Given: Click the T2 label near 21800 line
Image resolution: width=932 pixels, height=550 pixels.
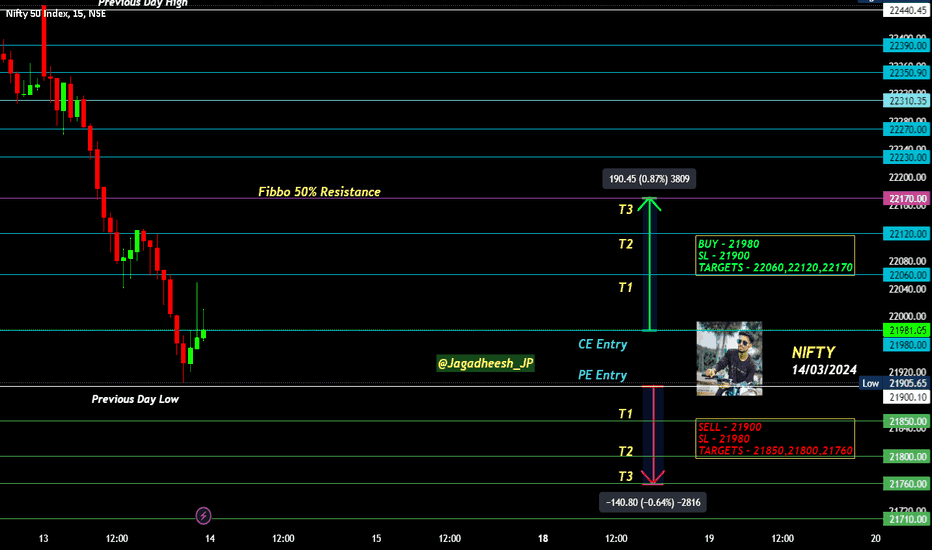Looking at the screenshot, I should tap(625, 451).
